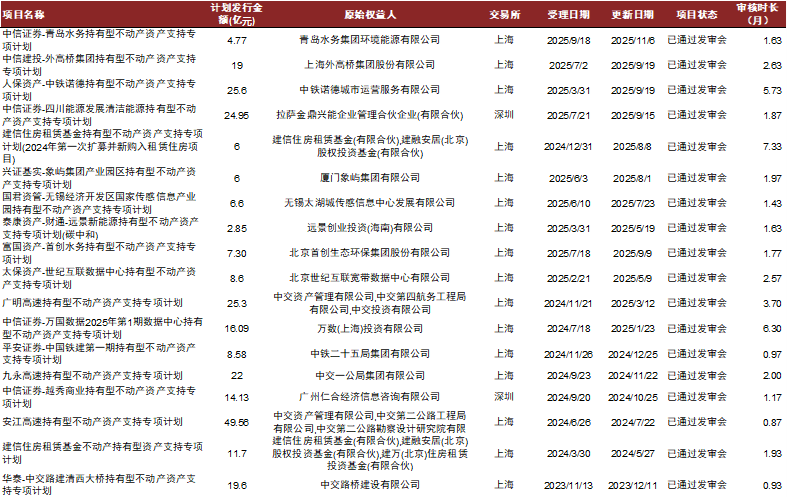
Task: Click originator 远景创业投资(海南)有限公司
Action: coord(370,228)
